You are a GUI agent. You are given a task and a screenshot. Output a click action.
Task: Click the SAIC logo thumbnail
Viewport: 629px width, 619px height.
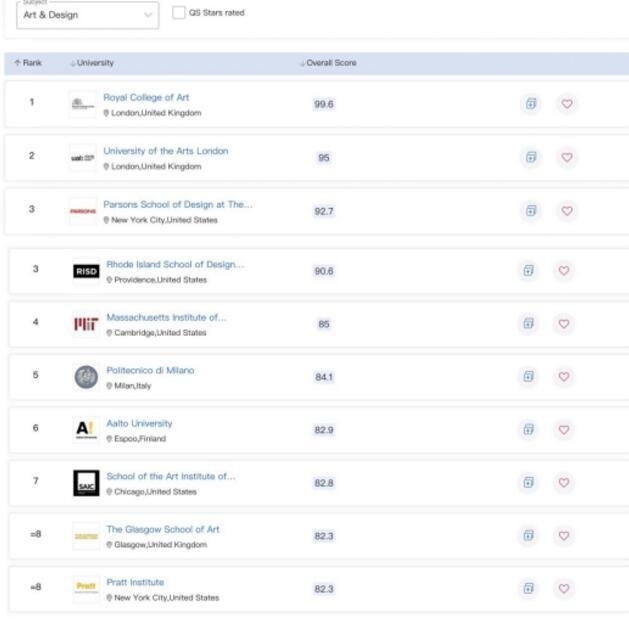tap(86, 483)
